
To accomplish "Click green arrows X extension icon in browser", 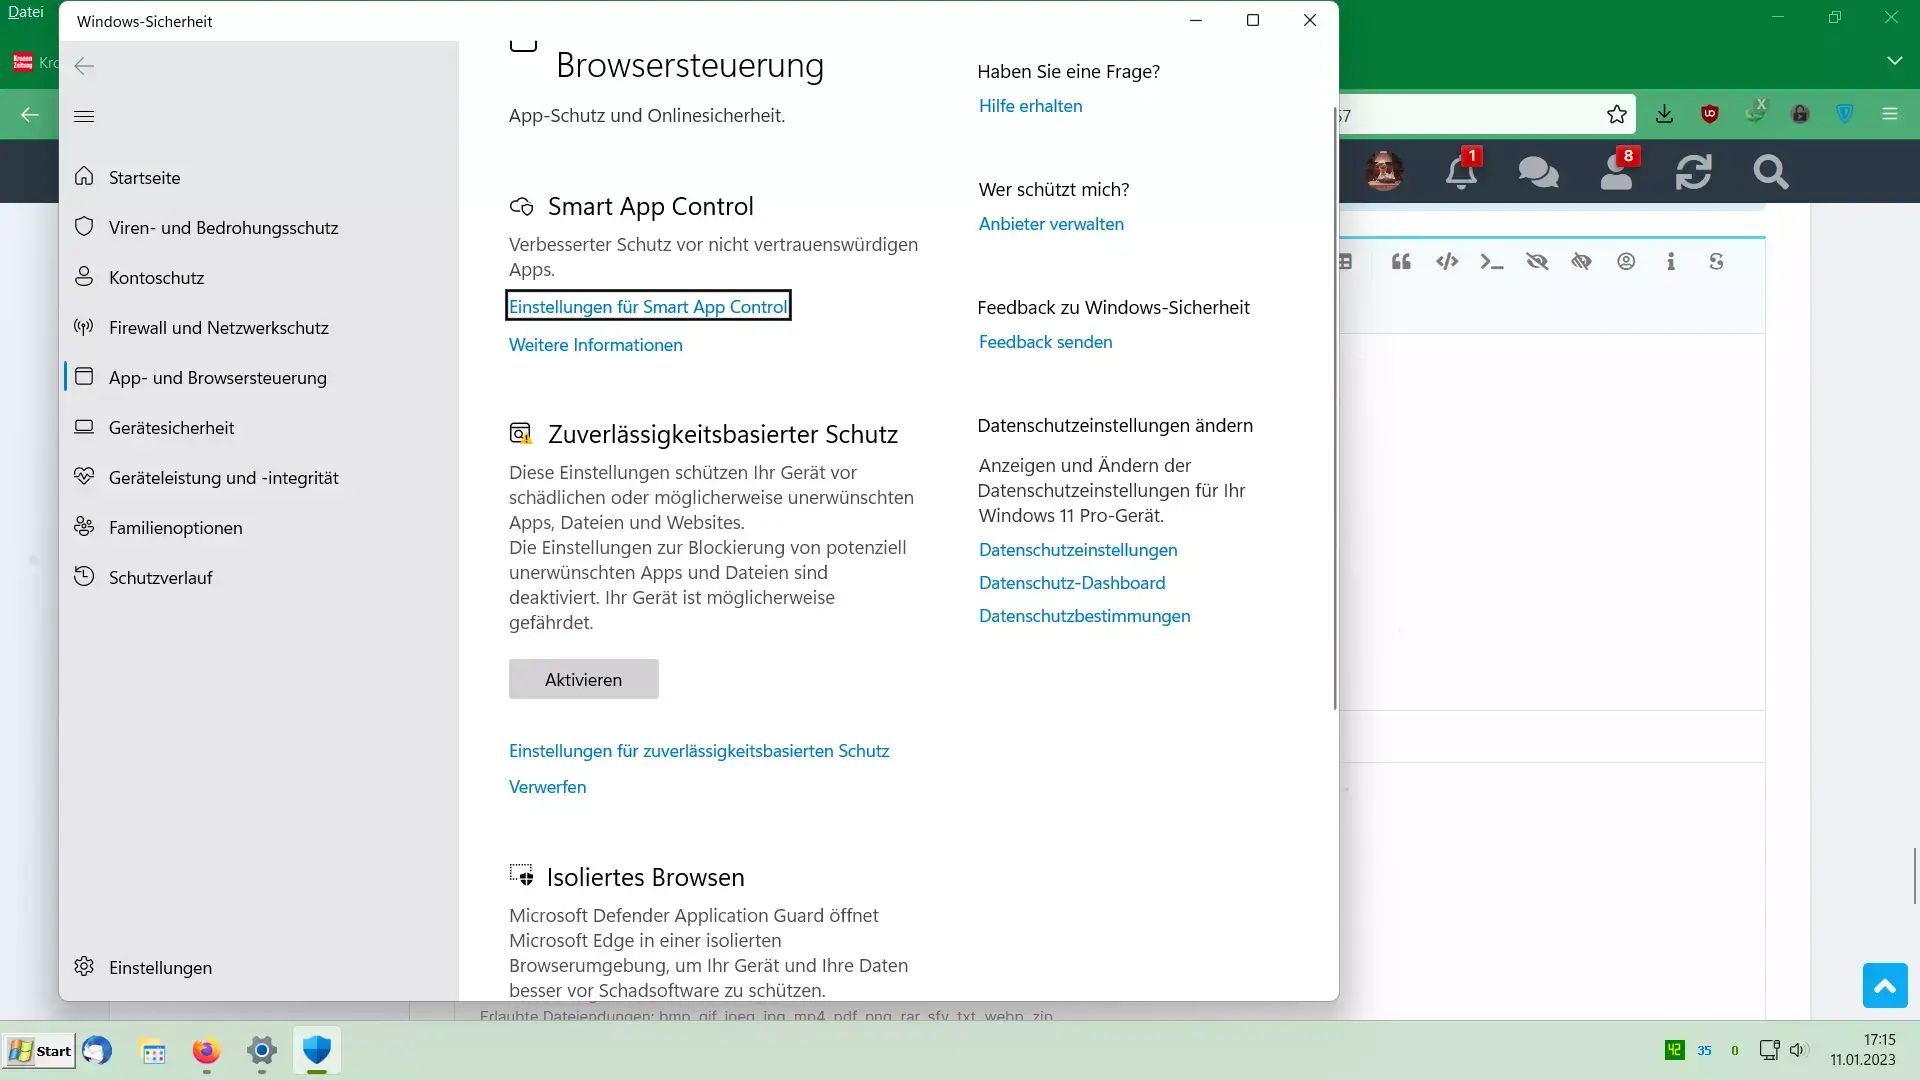I will 1756,112.
